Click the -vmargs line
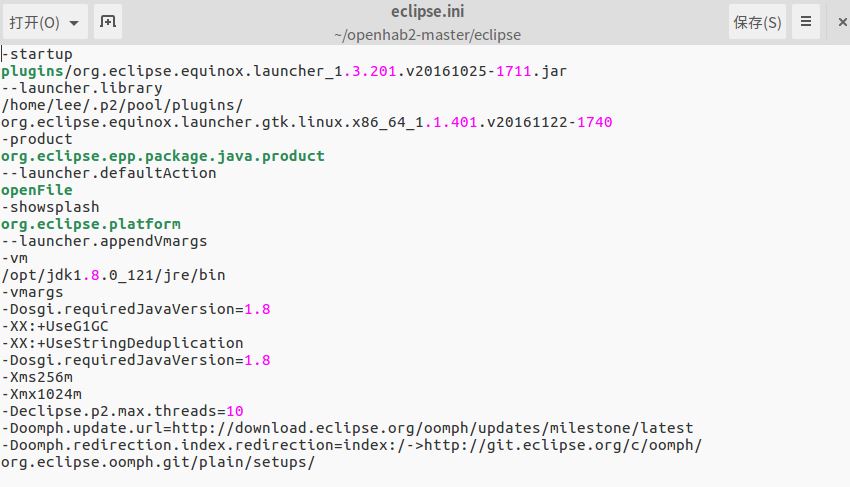 tap(33, 292)
